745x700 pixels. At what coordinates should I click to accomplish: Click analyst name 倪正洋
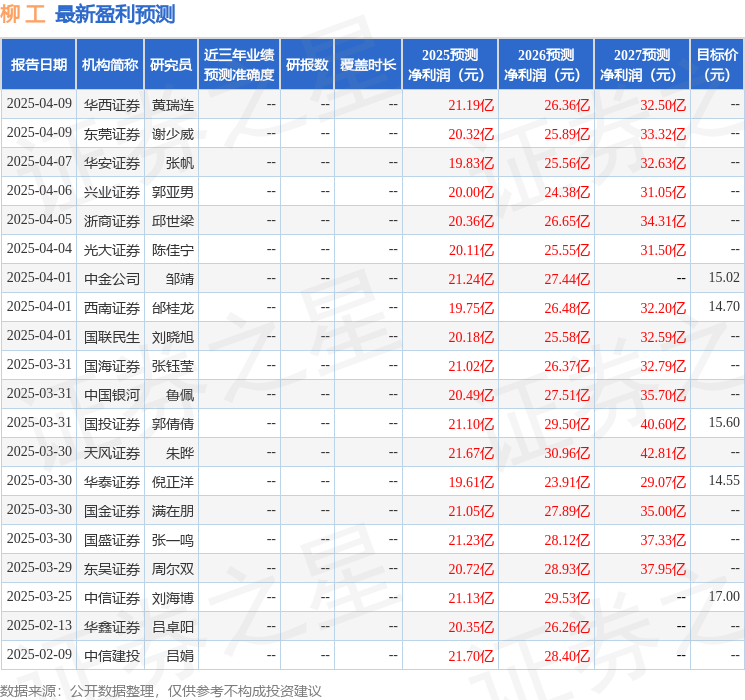click(x=172, y=482)
